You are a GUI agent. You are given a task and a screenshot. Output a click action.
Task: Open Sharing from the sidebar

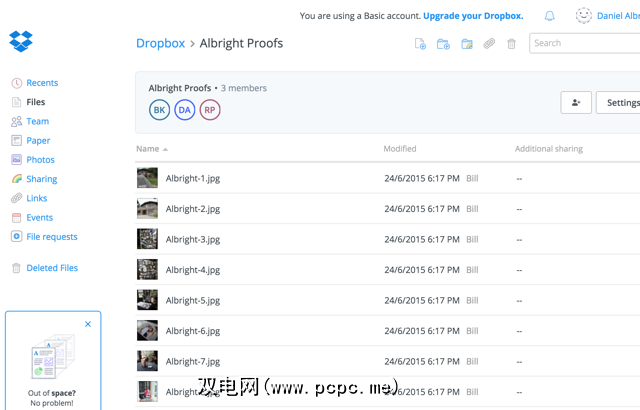(42, 179)
